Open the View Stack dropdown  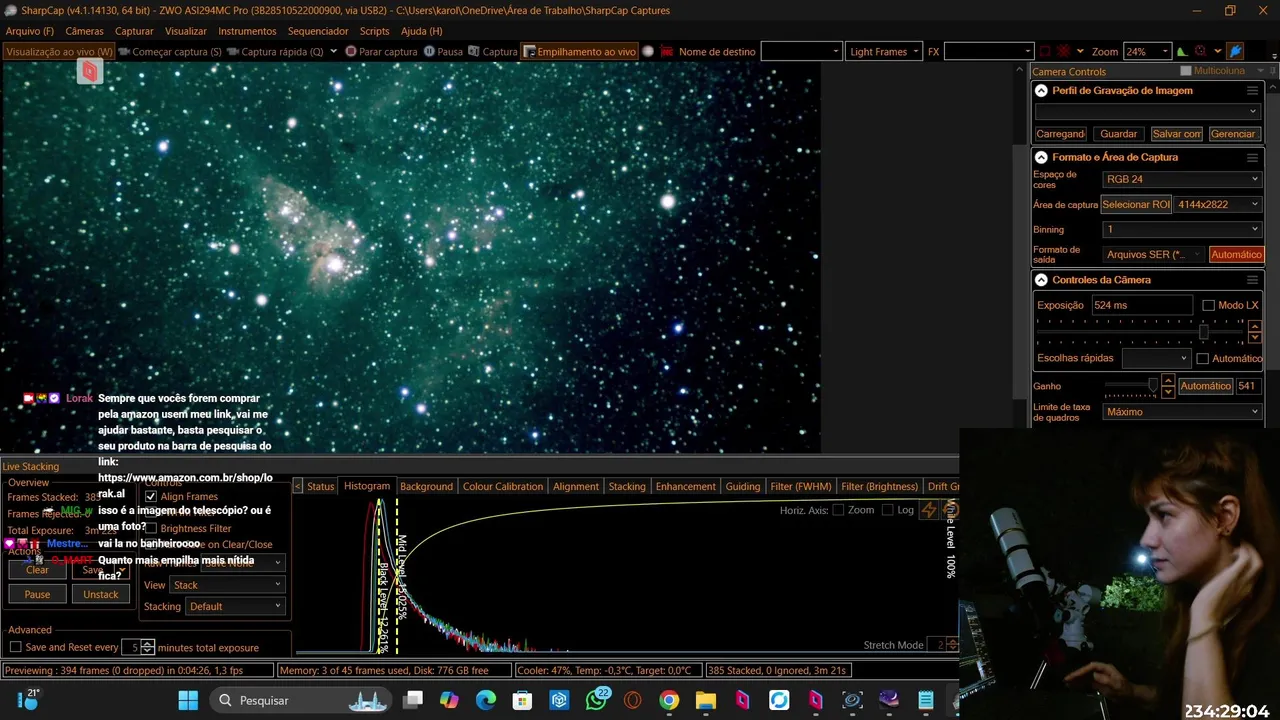tap(228, 585)
